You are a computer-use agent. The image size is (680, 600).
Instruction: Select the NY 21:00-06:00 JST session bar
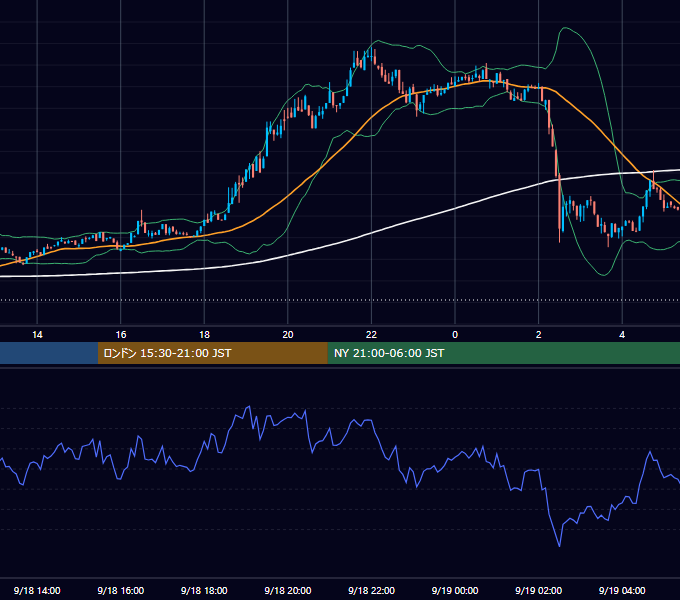click(503, 353)
